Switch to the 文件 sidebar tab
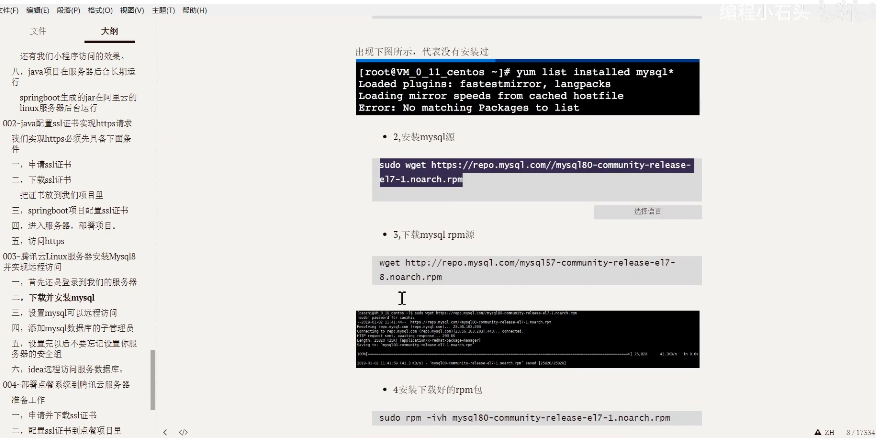 [x=38, y=31]
